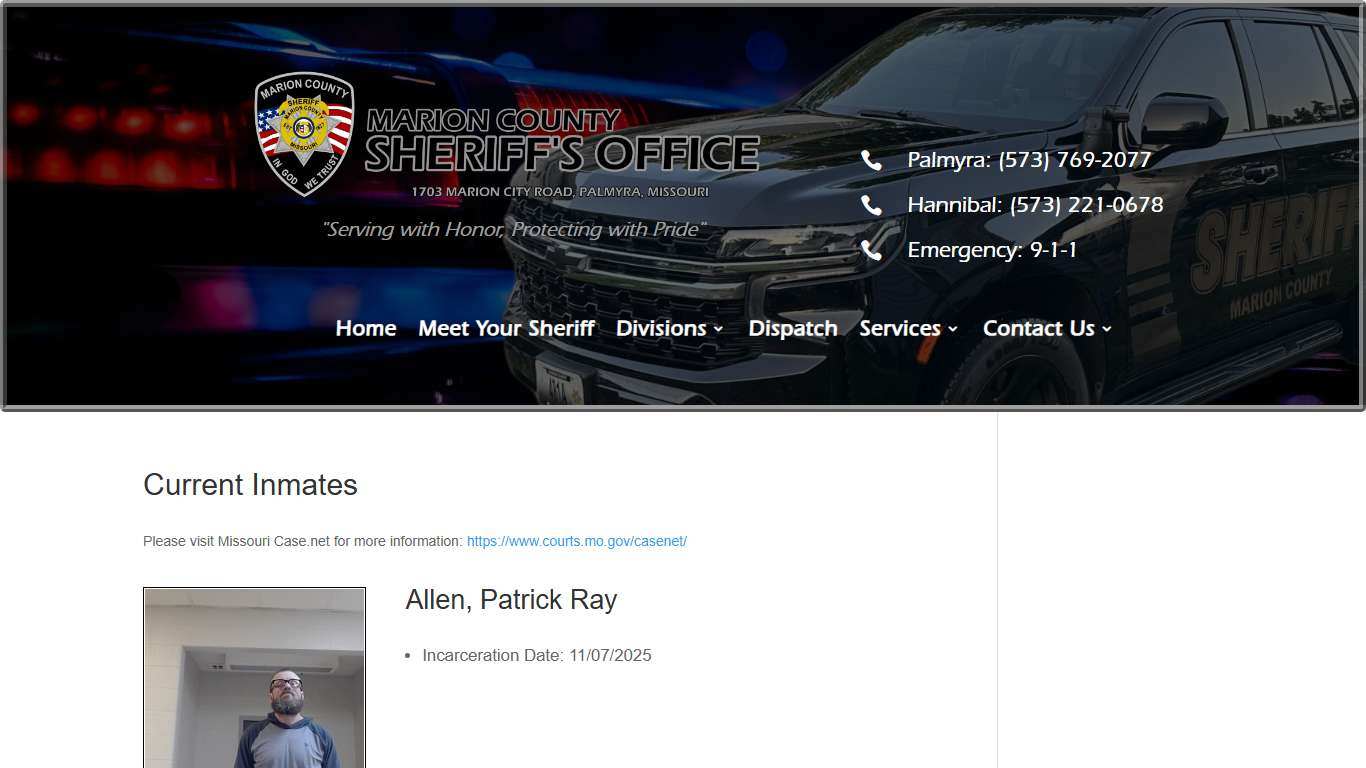
Task: Open the Divisions menu
Action: point(661,328)
